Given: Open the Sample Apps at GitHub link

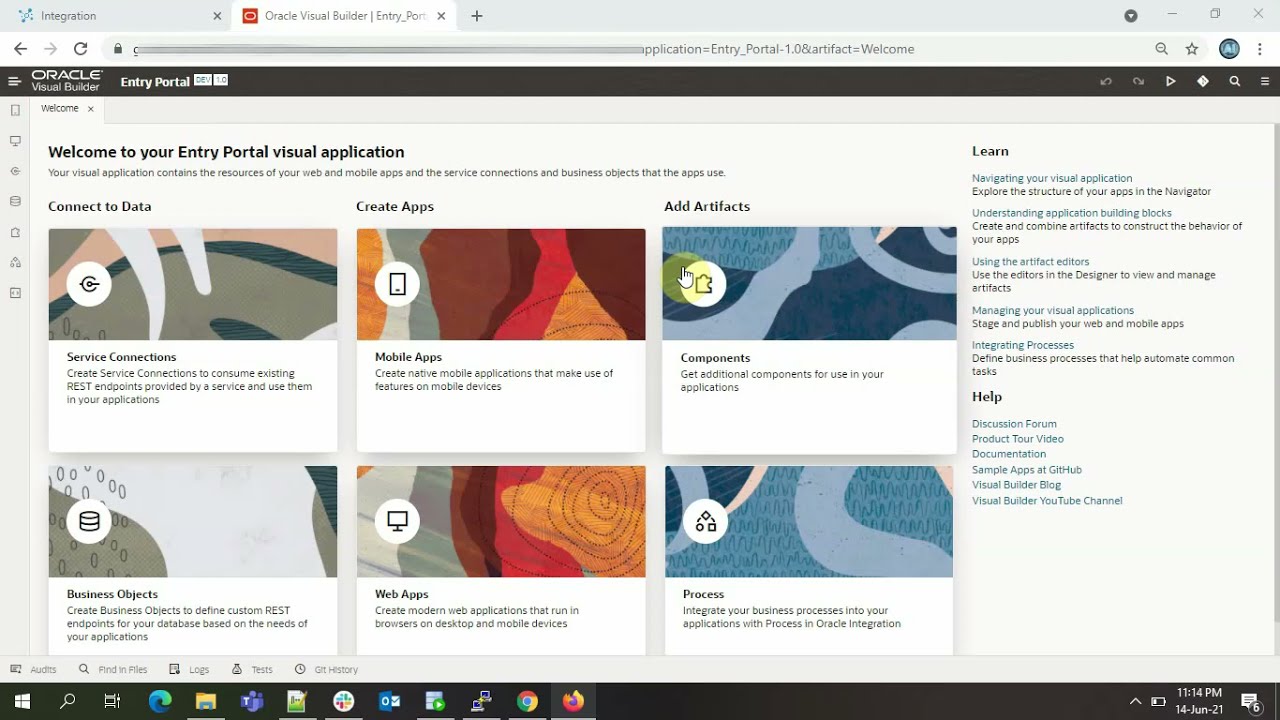Looking at the screenshot, I should [1027, 470].
